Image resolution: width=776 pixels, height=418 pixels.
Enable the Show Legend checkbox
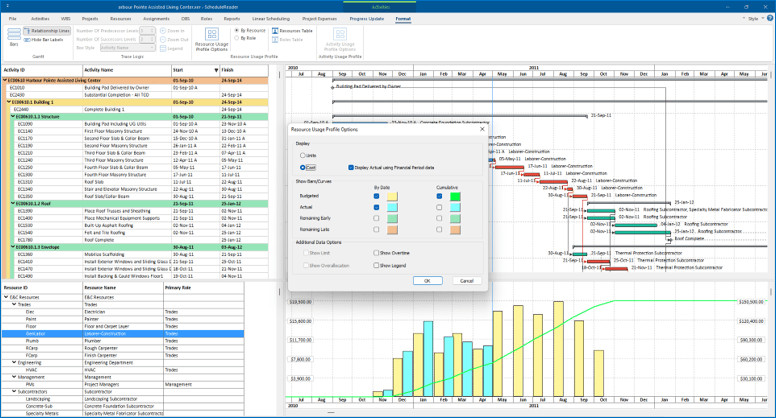click(376, 266)
